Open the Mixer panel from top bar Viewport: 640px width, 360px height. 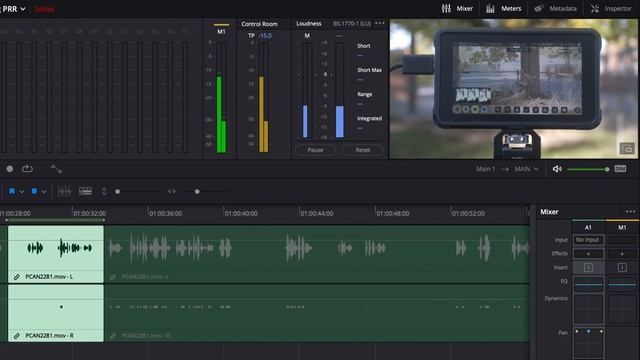click(x=457, y=9)
